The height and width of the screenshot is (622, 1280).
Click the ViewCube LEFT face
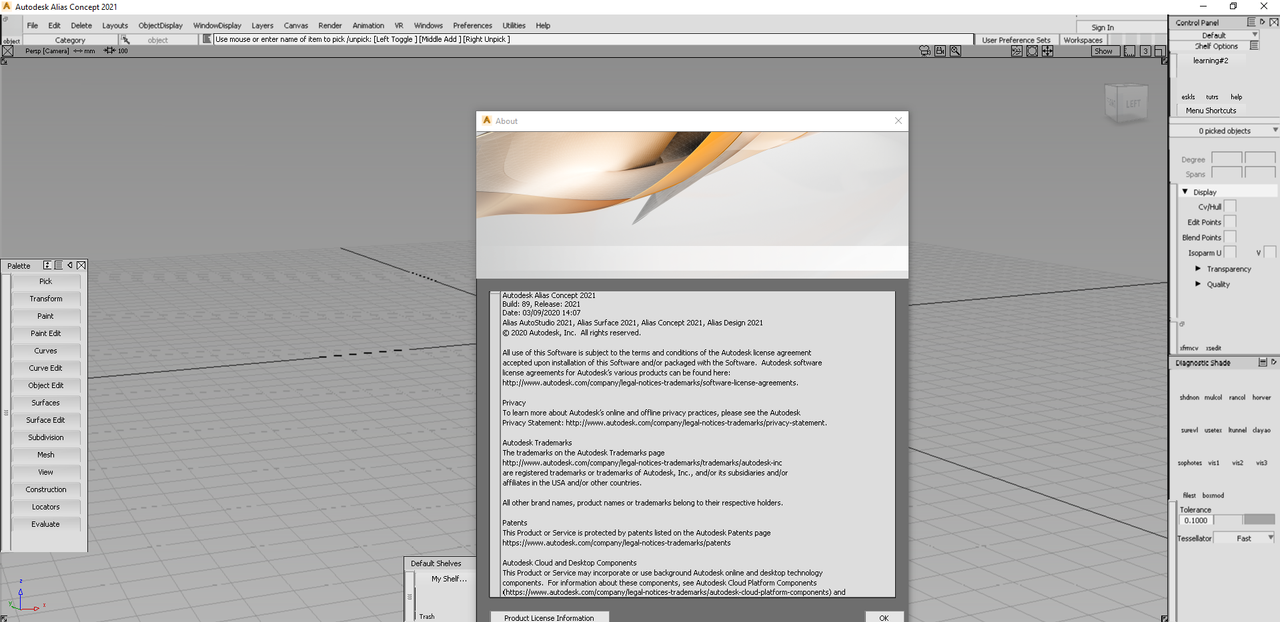point(1132,103)
